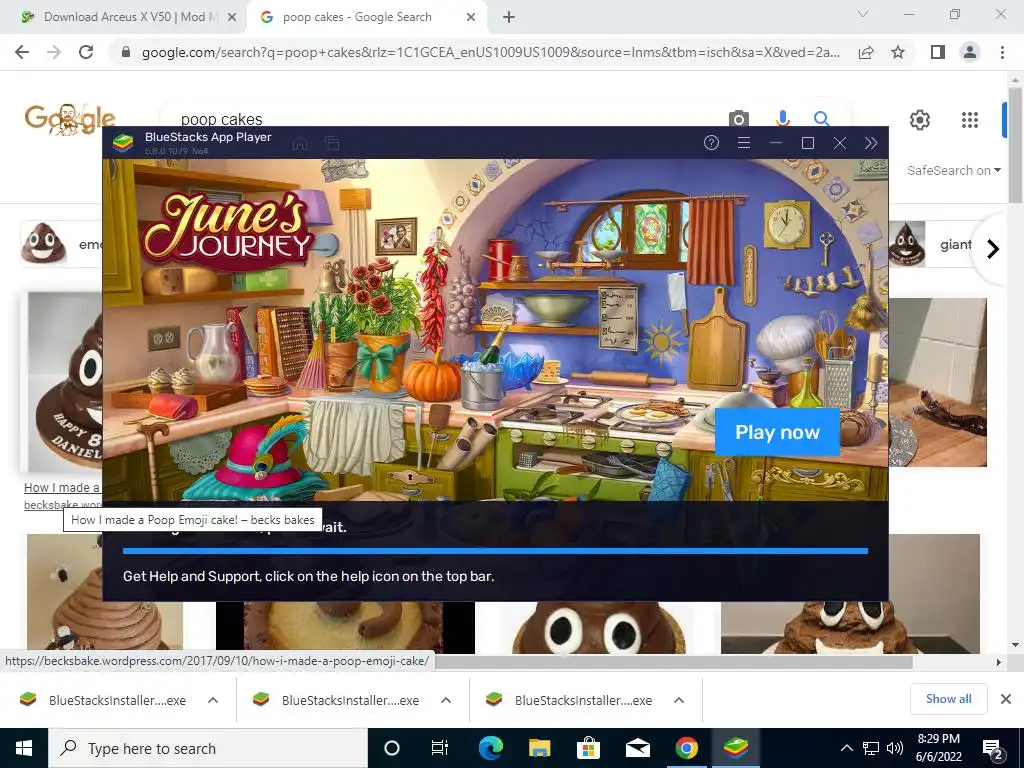Go back in Chrome
This screenshot has width=1024, height=768.
22,52
